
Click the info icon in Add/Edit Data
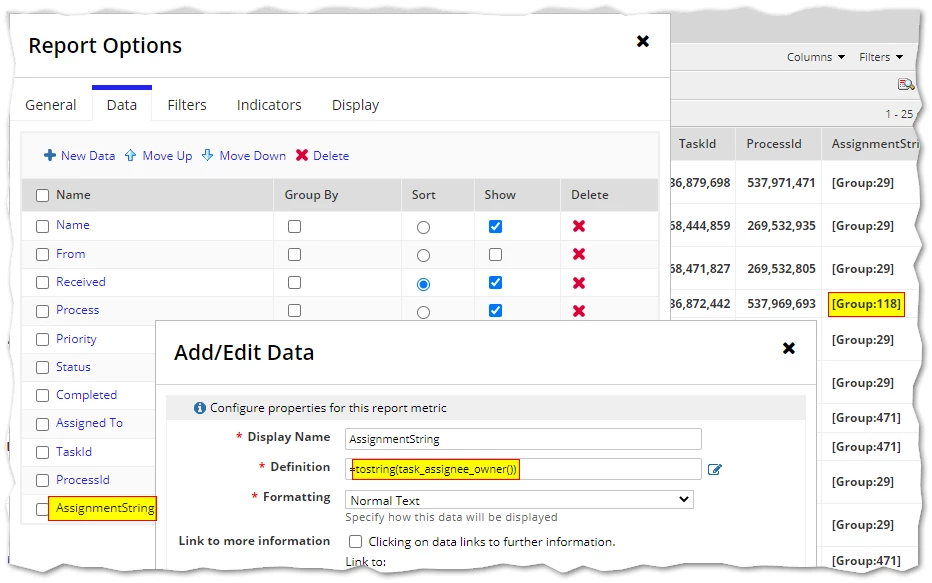coord(200,408)
